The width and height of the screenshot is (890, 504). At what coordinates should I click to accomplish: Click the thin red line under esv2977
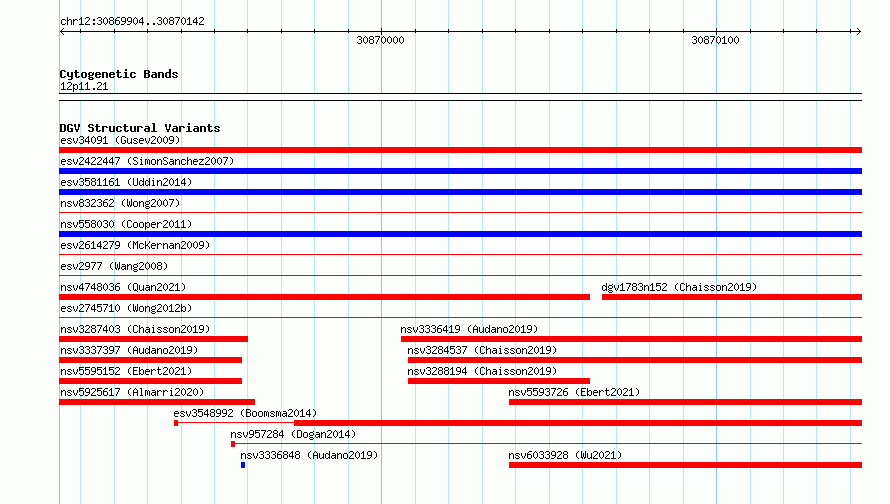tap(460, 275)
